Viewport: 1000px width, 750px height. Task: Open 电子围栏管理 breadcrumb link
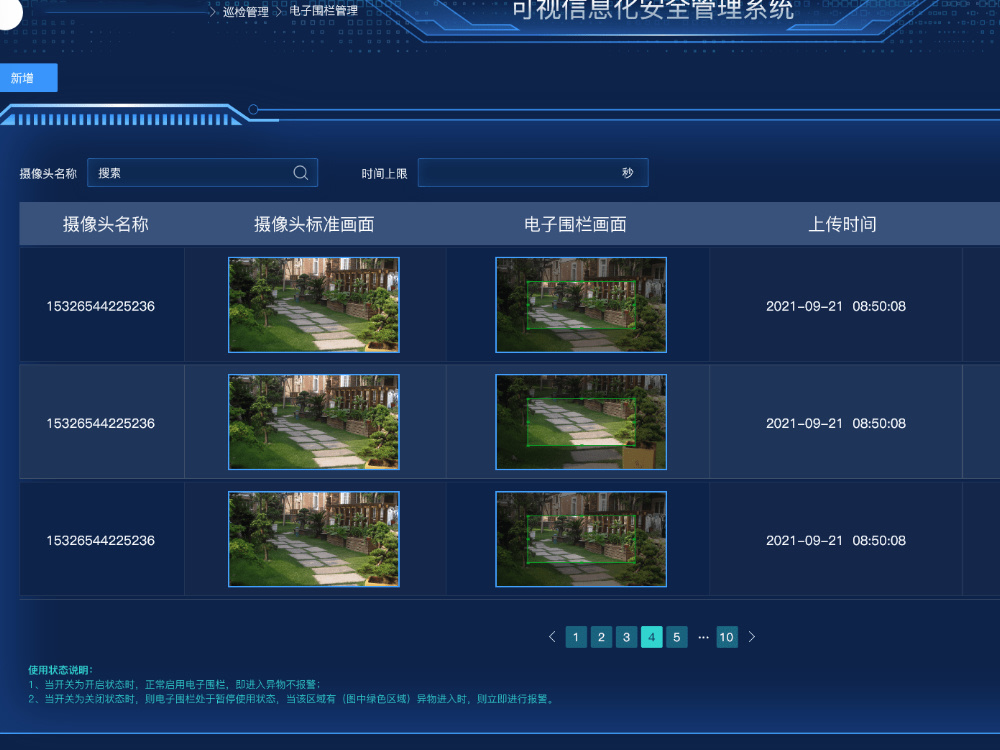(x=323, y=11)
